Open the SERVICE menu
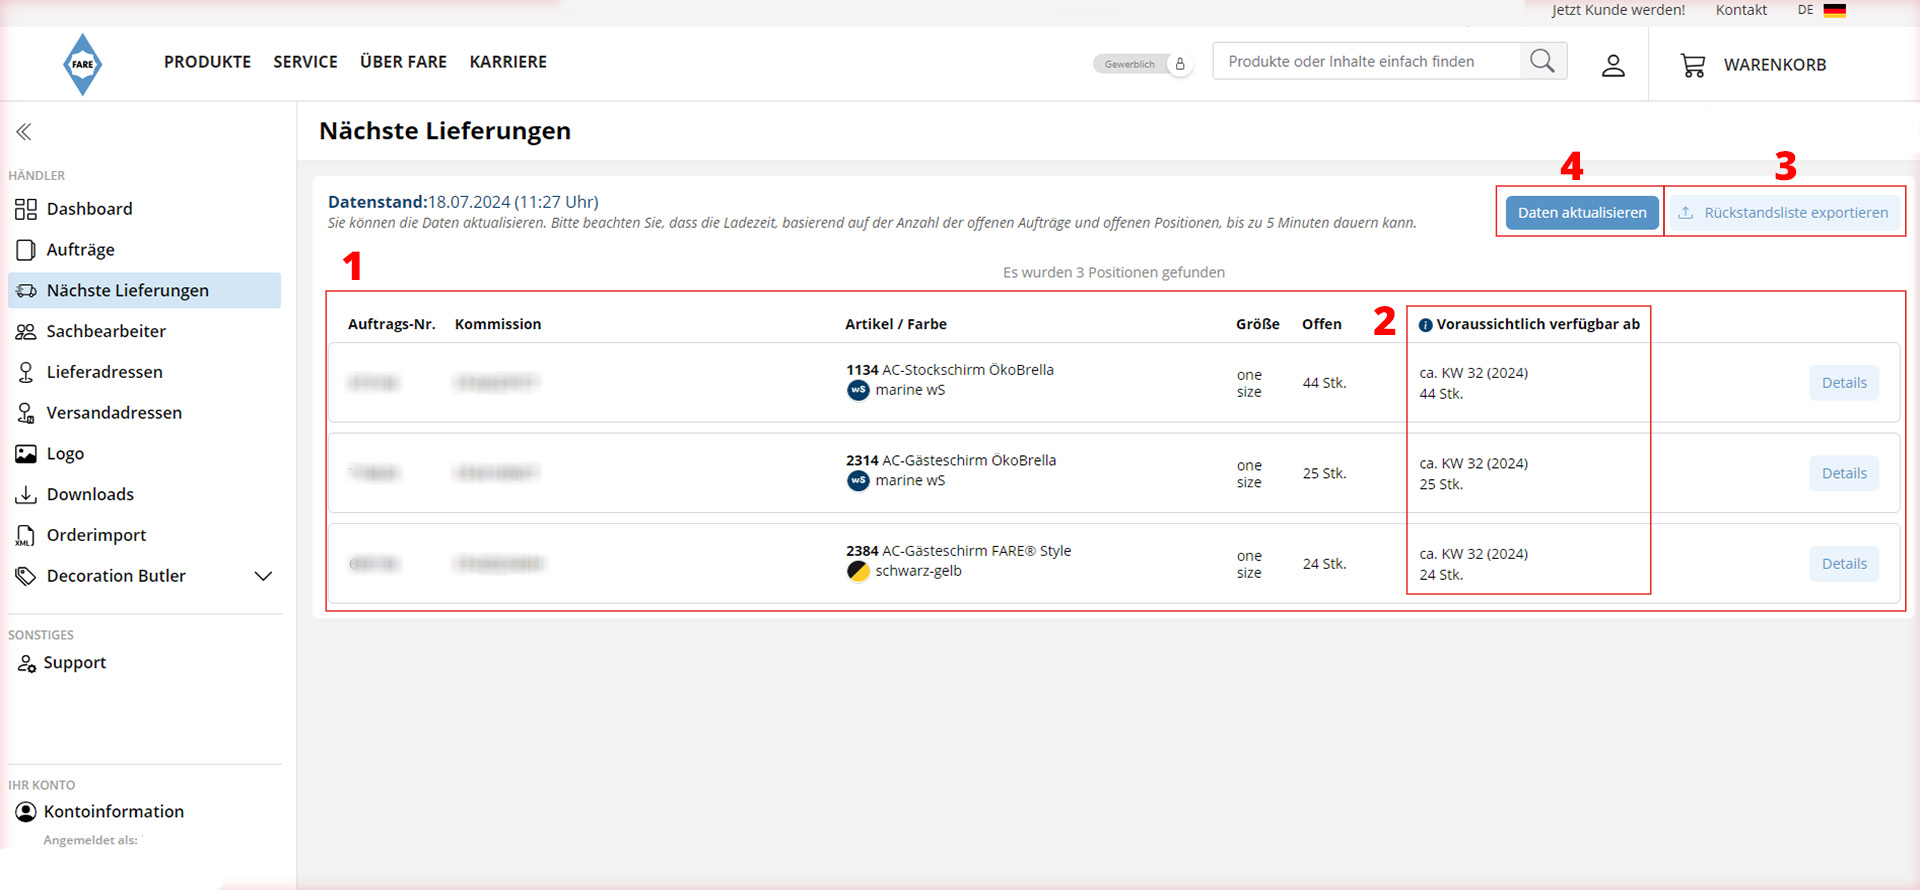This screenshot has height=890, width=1920. point(305,62)
